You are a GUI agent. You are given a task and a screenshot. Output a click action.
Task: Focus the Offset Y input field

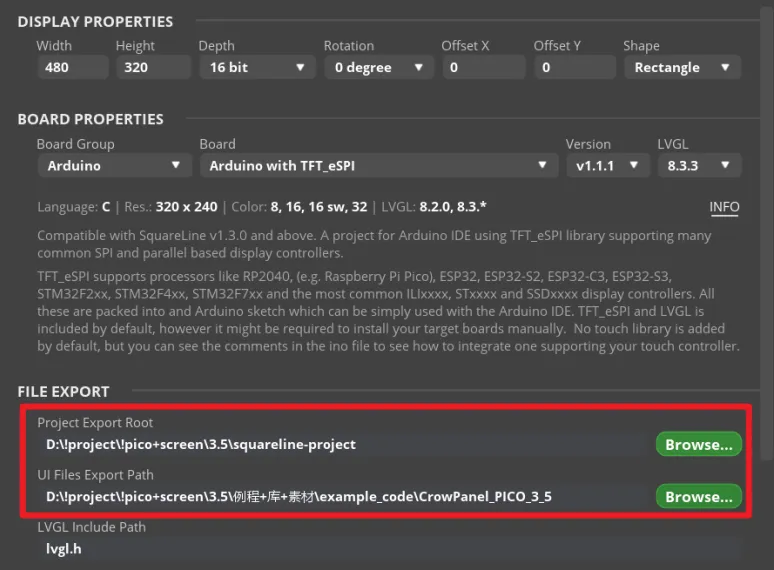(574, 68)
